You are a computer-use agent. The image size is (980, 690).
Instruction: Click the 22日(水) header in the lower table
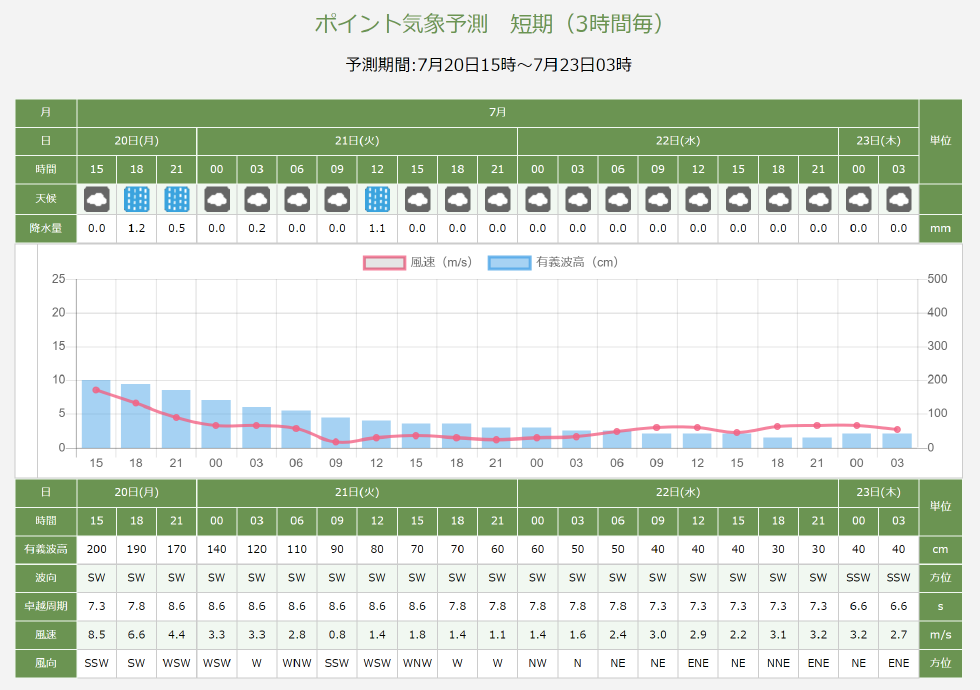pos(678,492)
